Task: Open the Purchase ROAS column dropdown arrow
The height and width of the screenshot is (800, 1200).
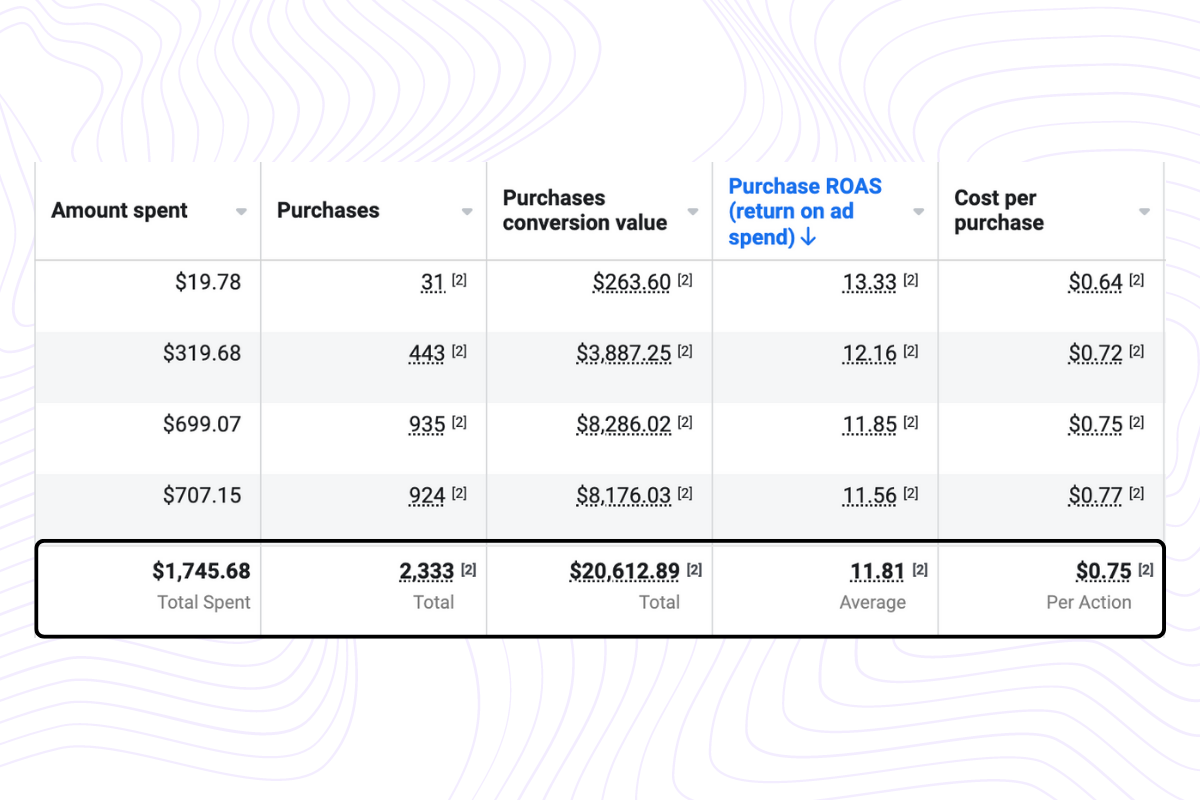Action: click(x=919, y=212)
